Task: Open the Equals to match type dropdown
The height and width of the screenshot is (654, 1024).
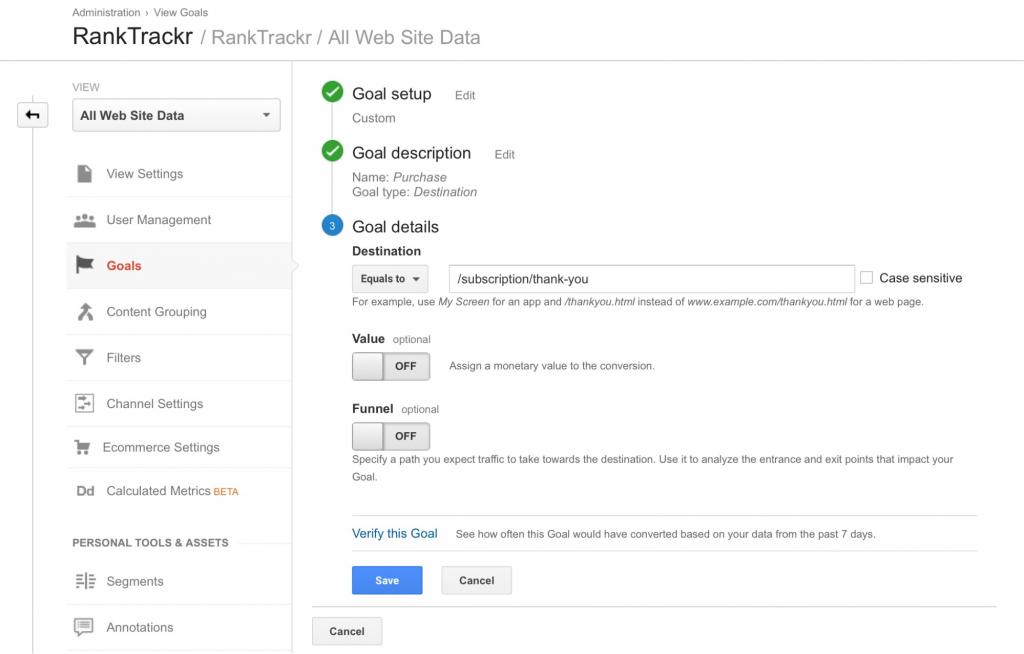Action: 389,279
